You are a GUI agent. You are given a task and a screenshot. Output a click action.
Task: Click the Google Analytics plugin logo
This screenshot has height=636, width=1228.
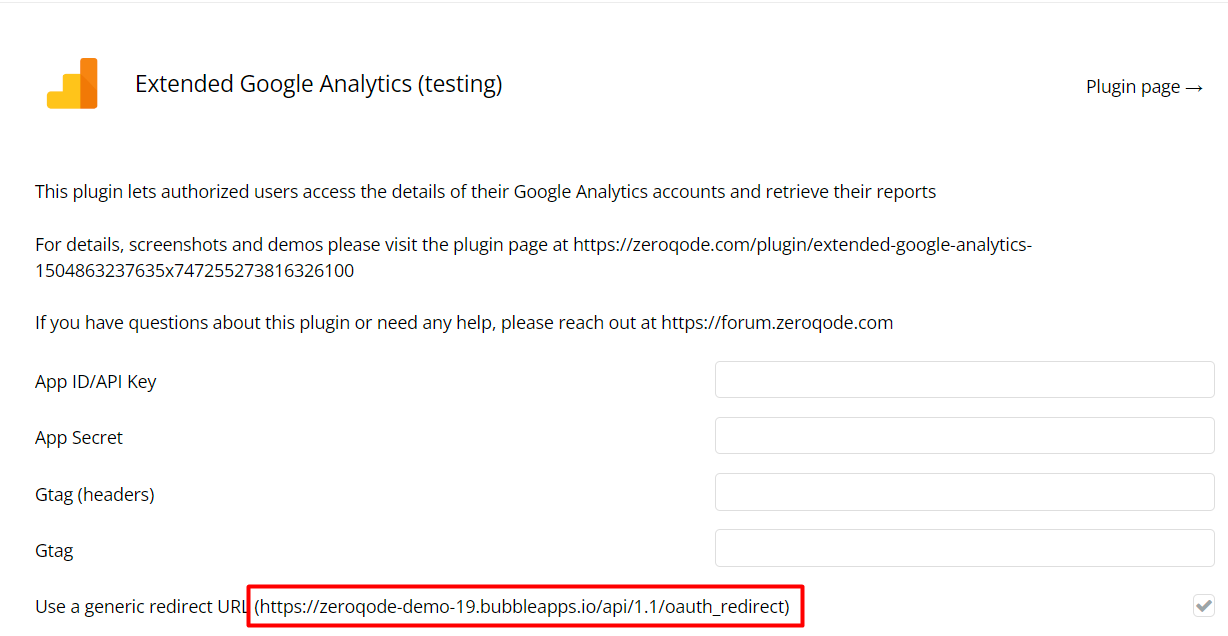pyautogui.click(x=72, y=84)
